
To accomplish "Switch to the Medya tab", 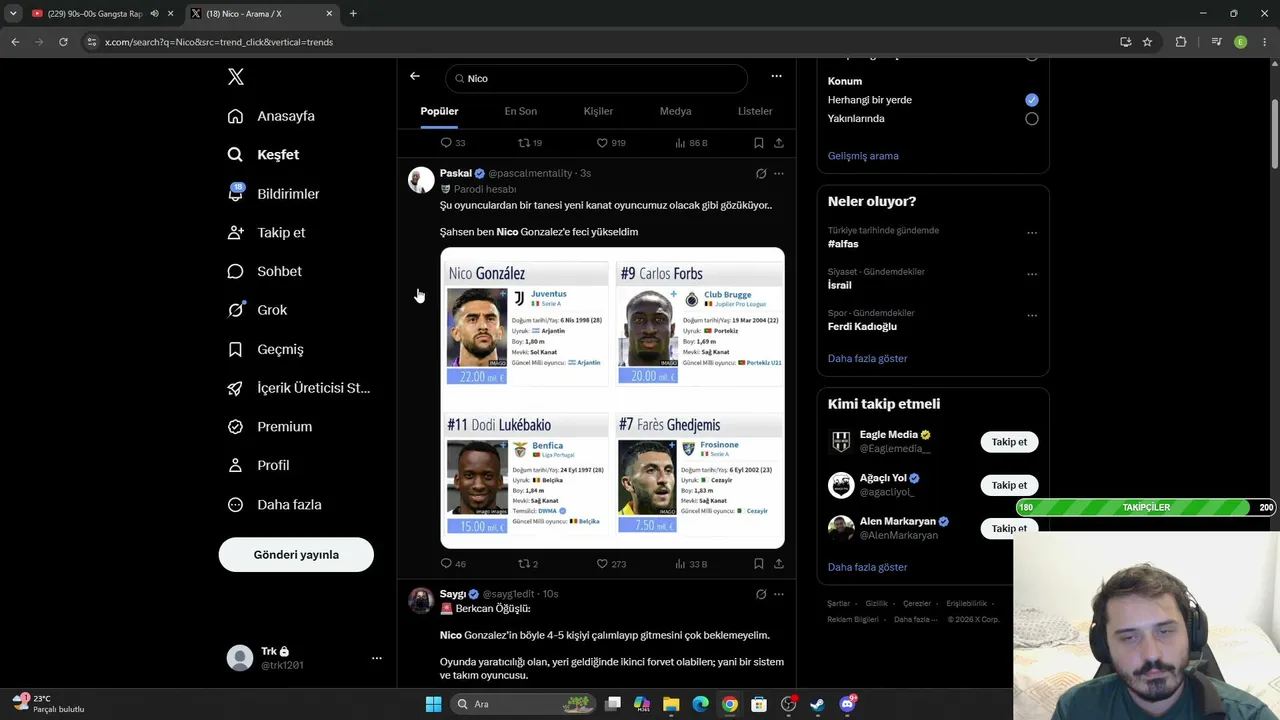I will tap(675, 111).
